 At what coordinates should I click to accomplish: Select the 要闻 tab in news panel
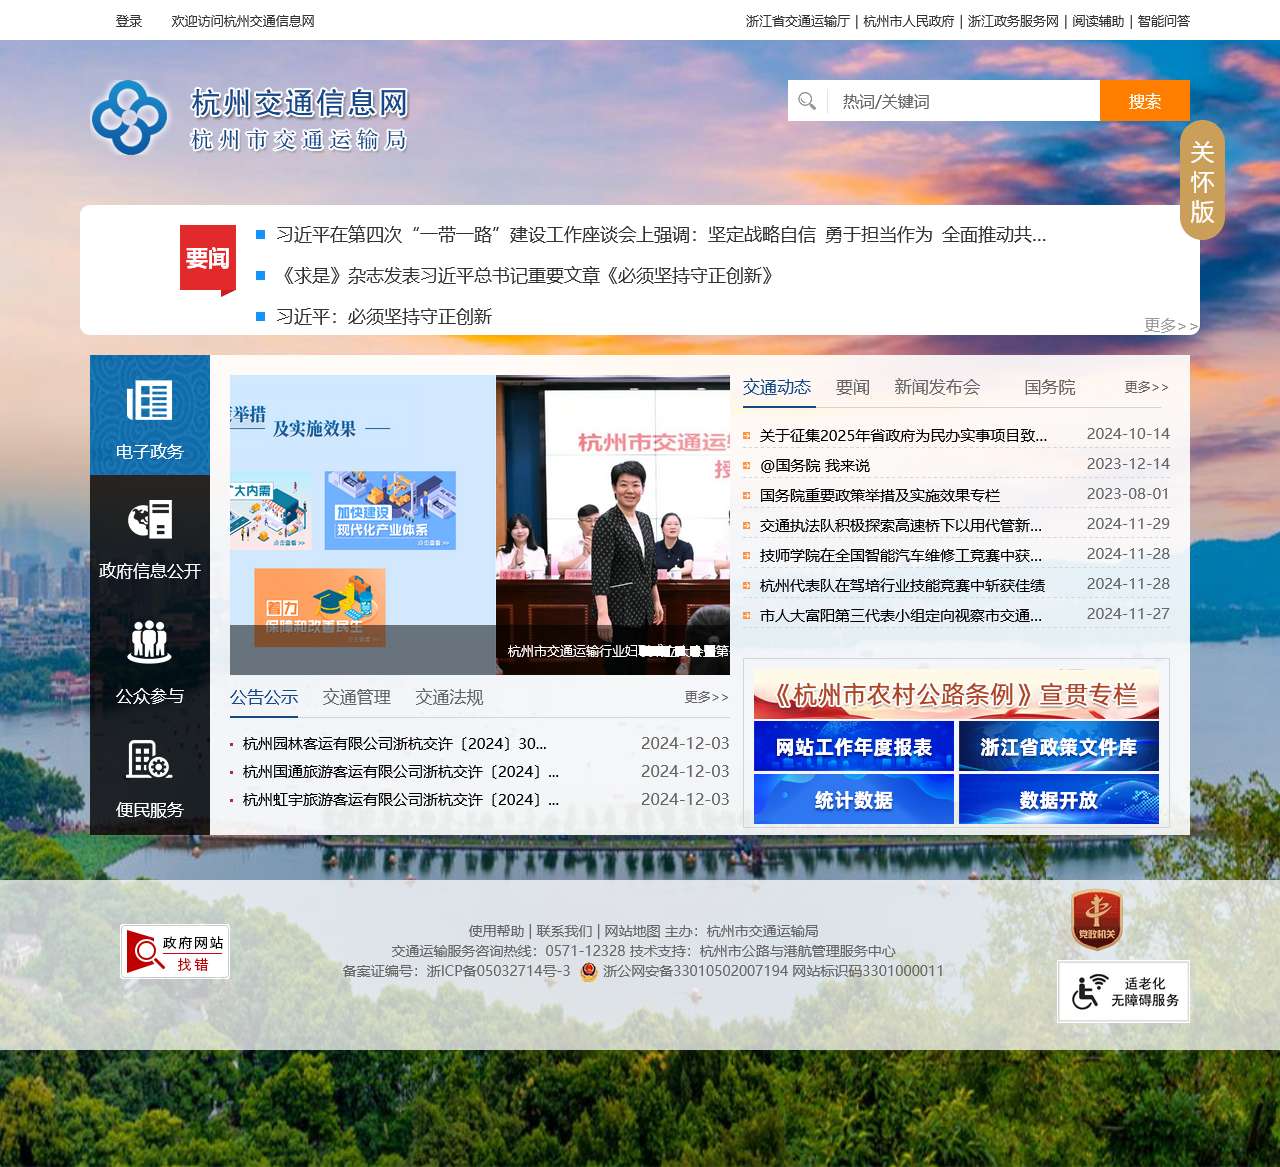tap(853, 387)
